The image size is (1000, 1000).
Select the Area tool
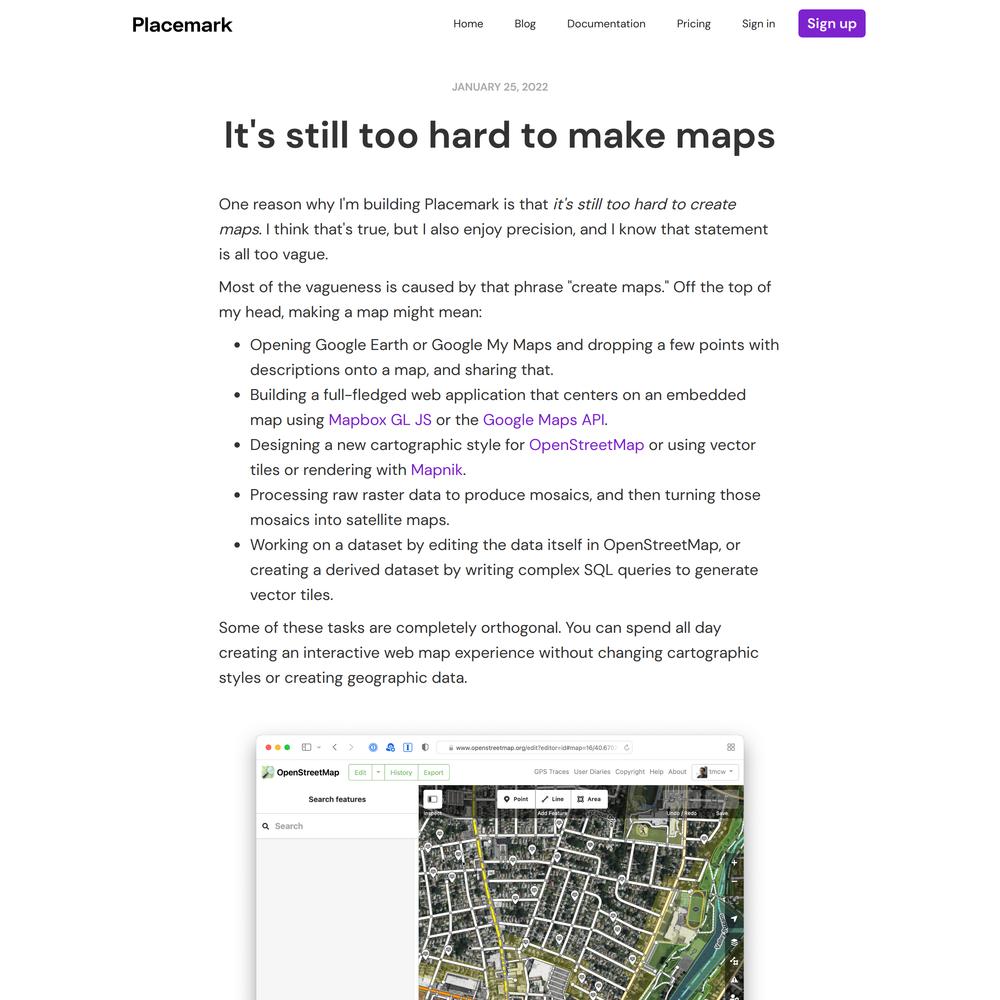pyautogui.click(x=589, y=799)
